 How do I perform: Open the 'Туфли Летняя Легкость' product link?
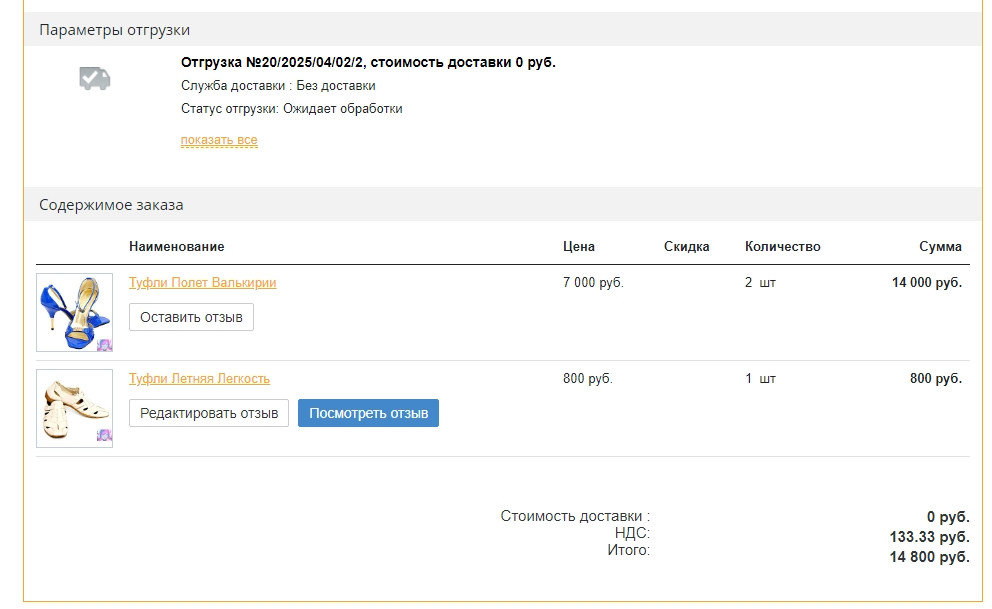pos(199,379)
